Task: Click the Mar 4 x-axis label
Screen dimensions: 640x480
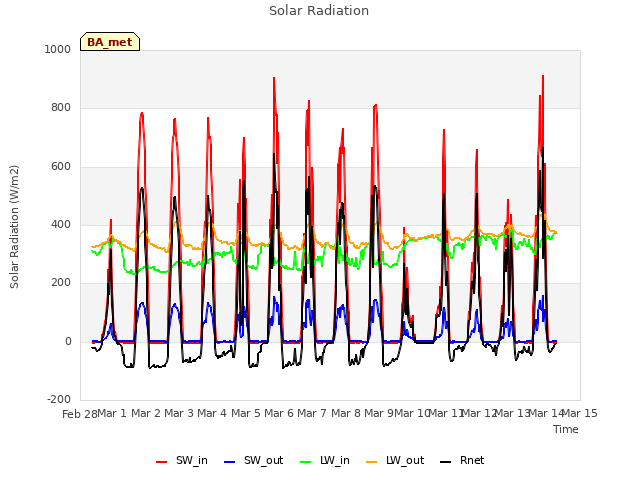Action: 212,413
